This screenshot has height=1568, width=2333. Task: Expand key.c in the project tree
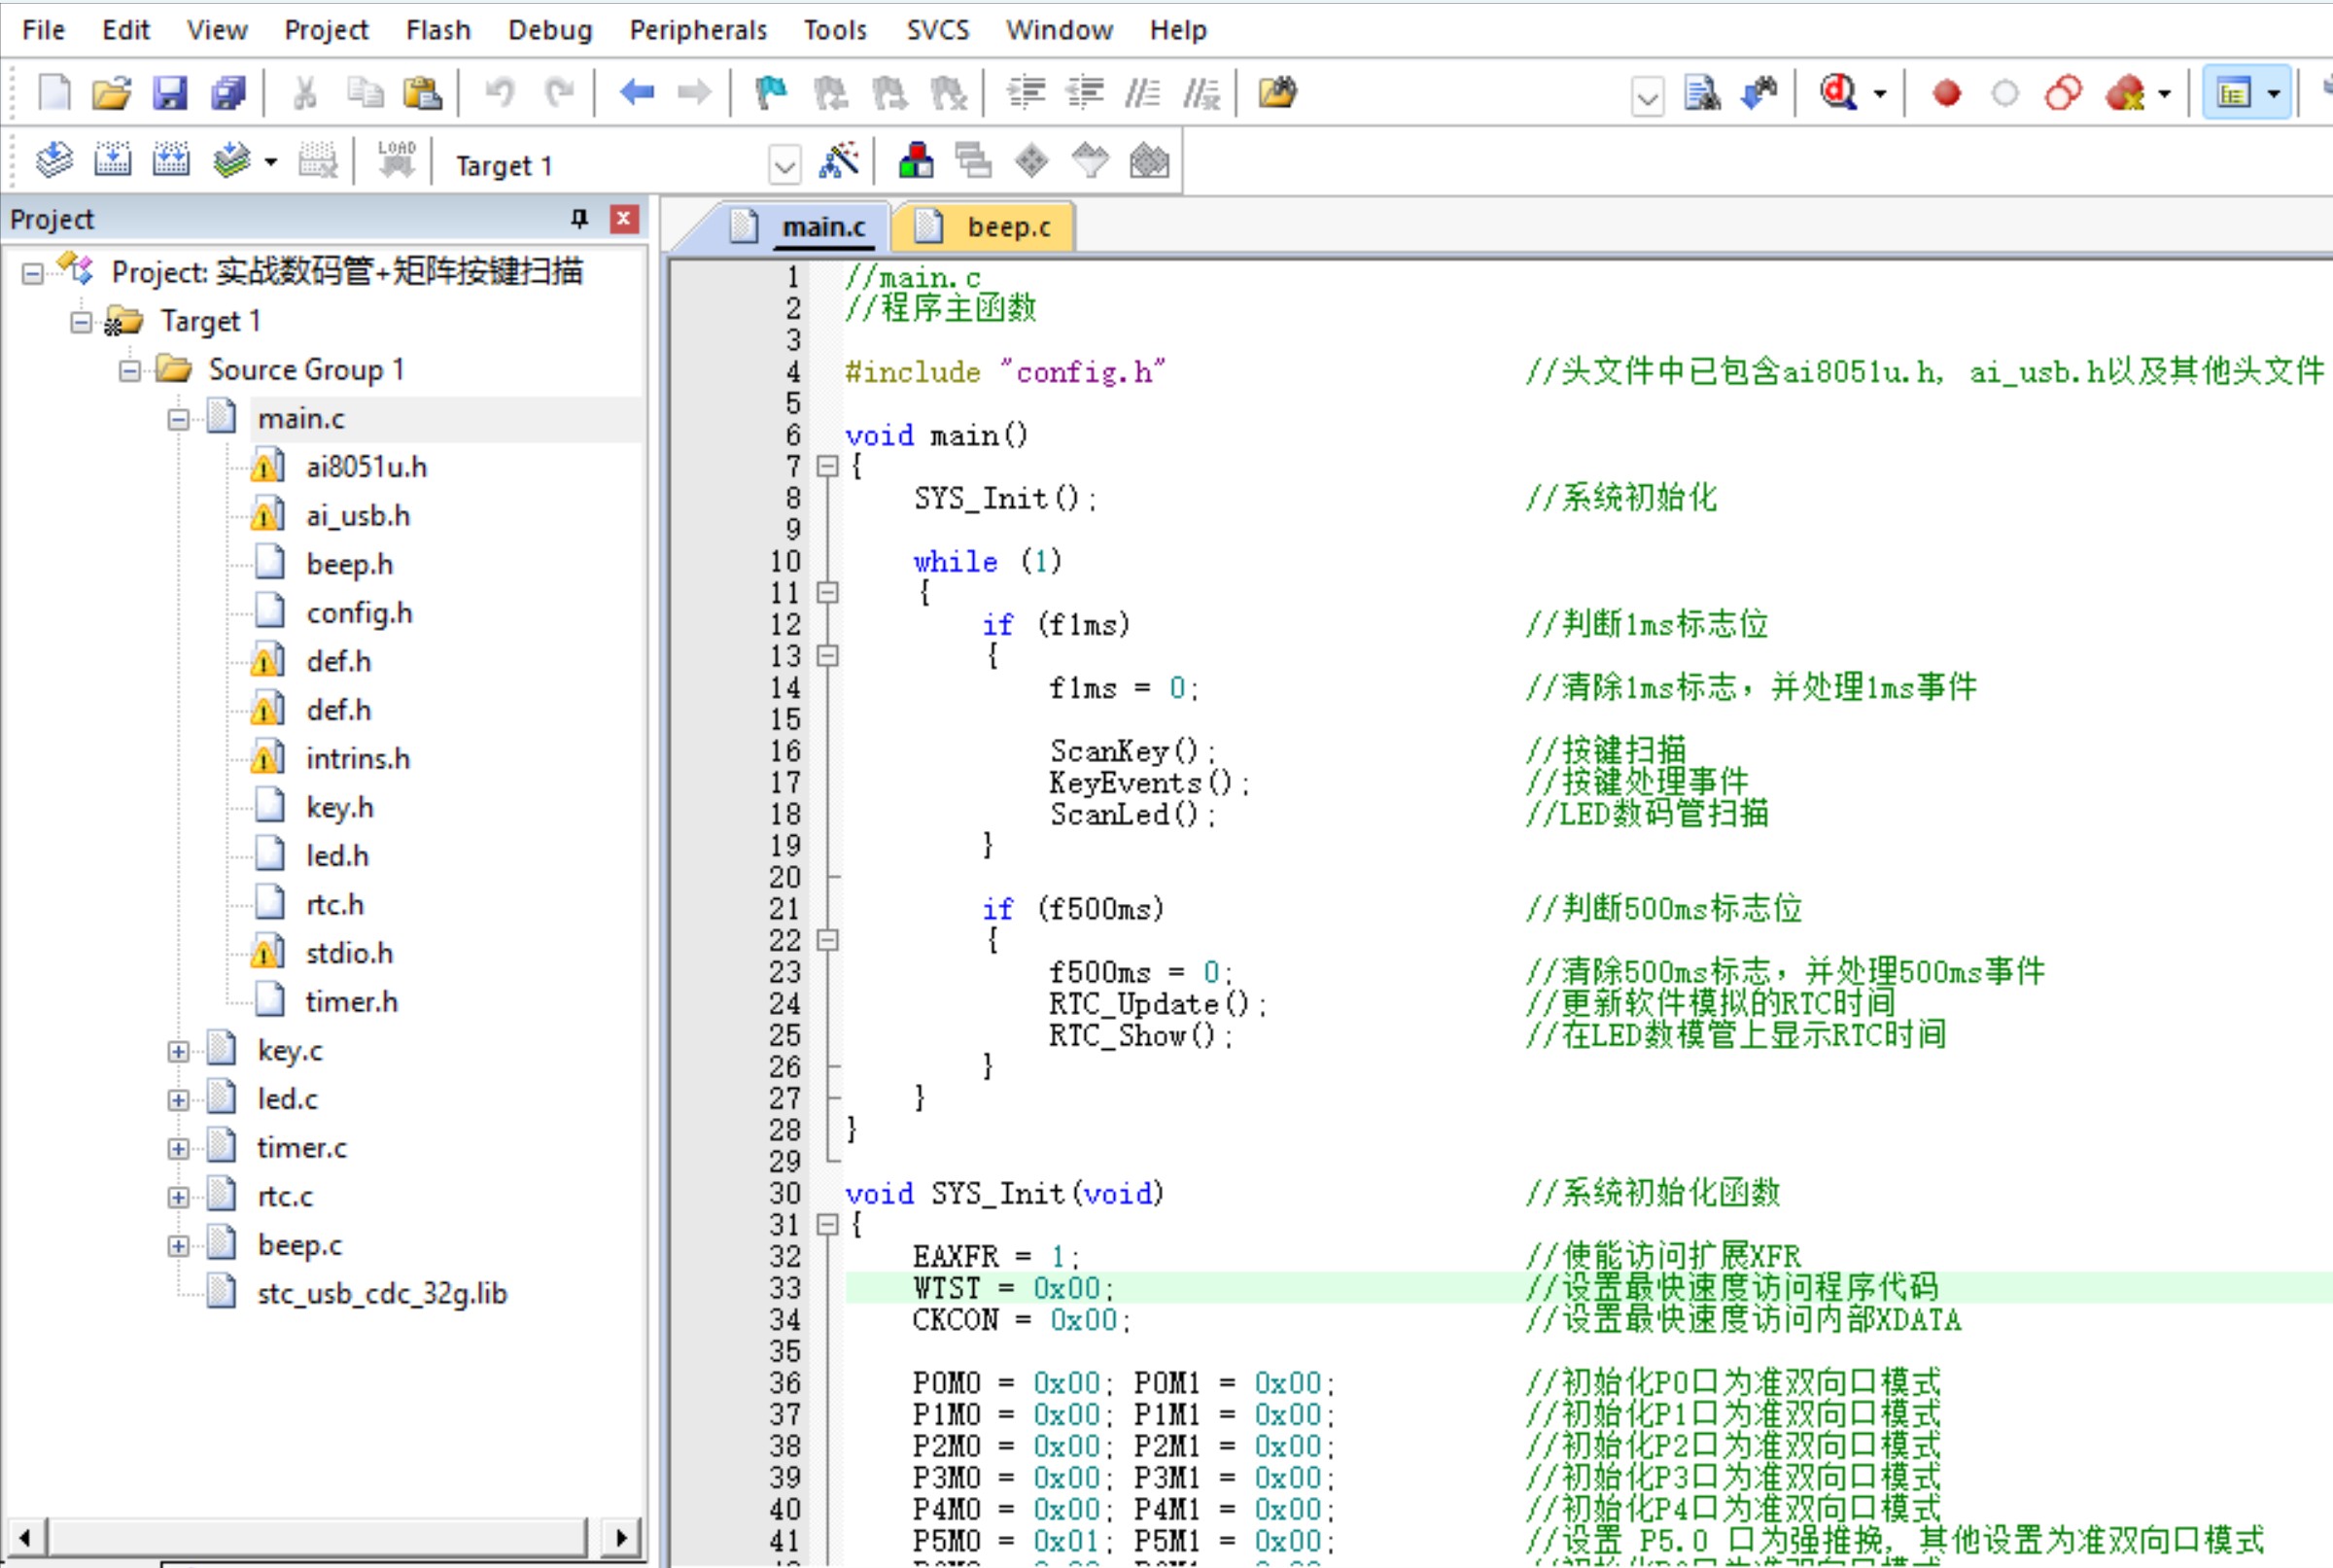[178, 1051]
